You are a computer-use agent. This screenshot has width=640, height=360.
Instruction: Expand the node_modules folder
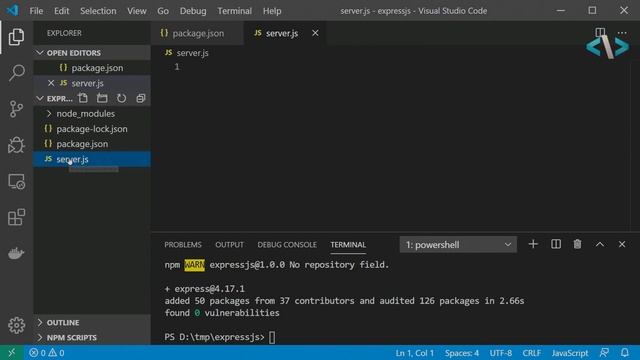coord(92,113)
